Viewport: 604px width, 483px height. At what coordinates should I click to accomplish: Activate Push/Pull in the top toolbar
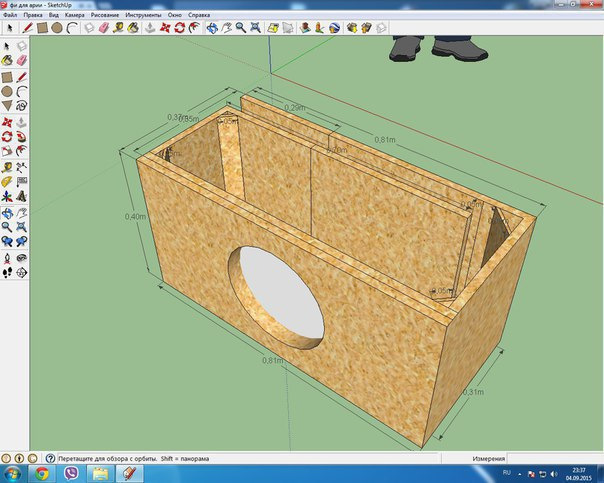(x=150, y=28)
